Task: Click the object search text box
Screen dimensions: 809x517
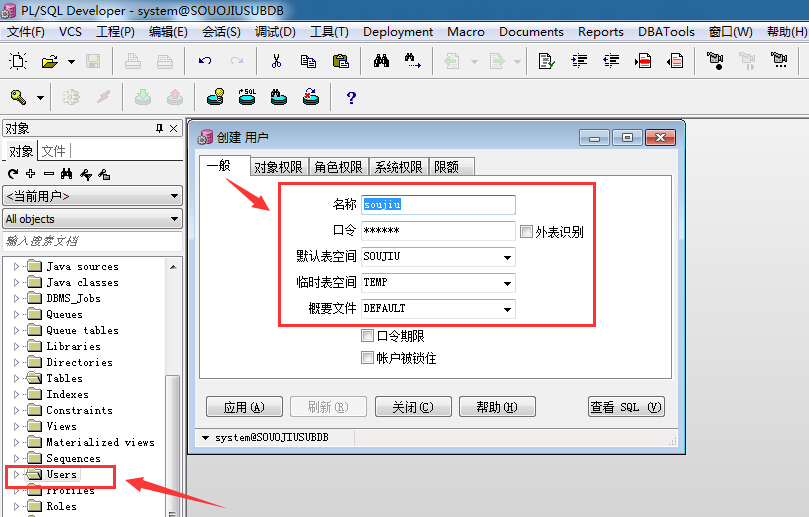Action: [x=92, y=241]
